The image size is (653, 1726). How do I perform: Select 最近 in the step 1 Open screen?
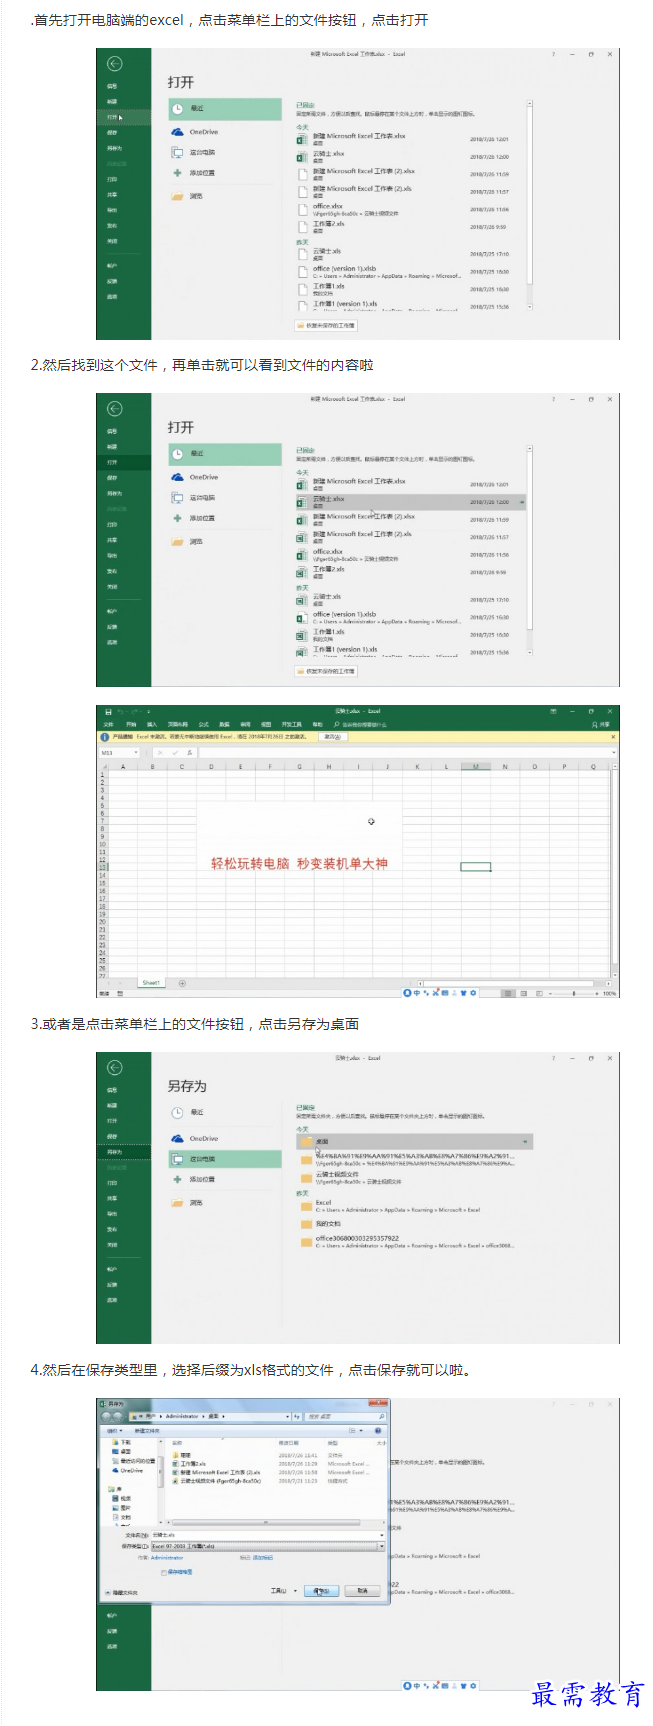tap(225, 108)
